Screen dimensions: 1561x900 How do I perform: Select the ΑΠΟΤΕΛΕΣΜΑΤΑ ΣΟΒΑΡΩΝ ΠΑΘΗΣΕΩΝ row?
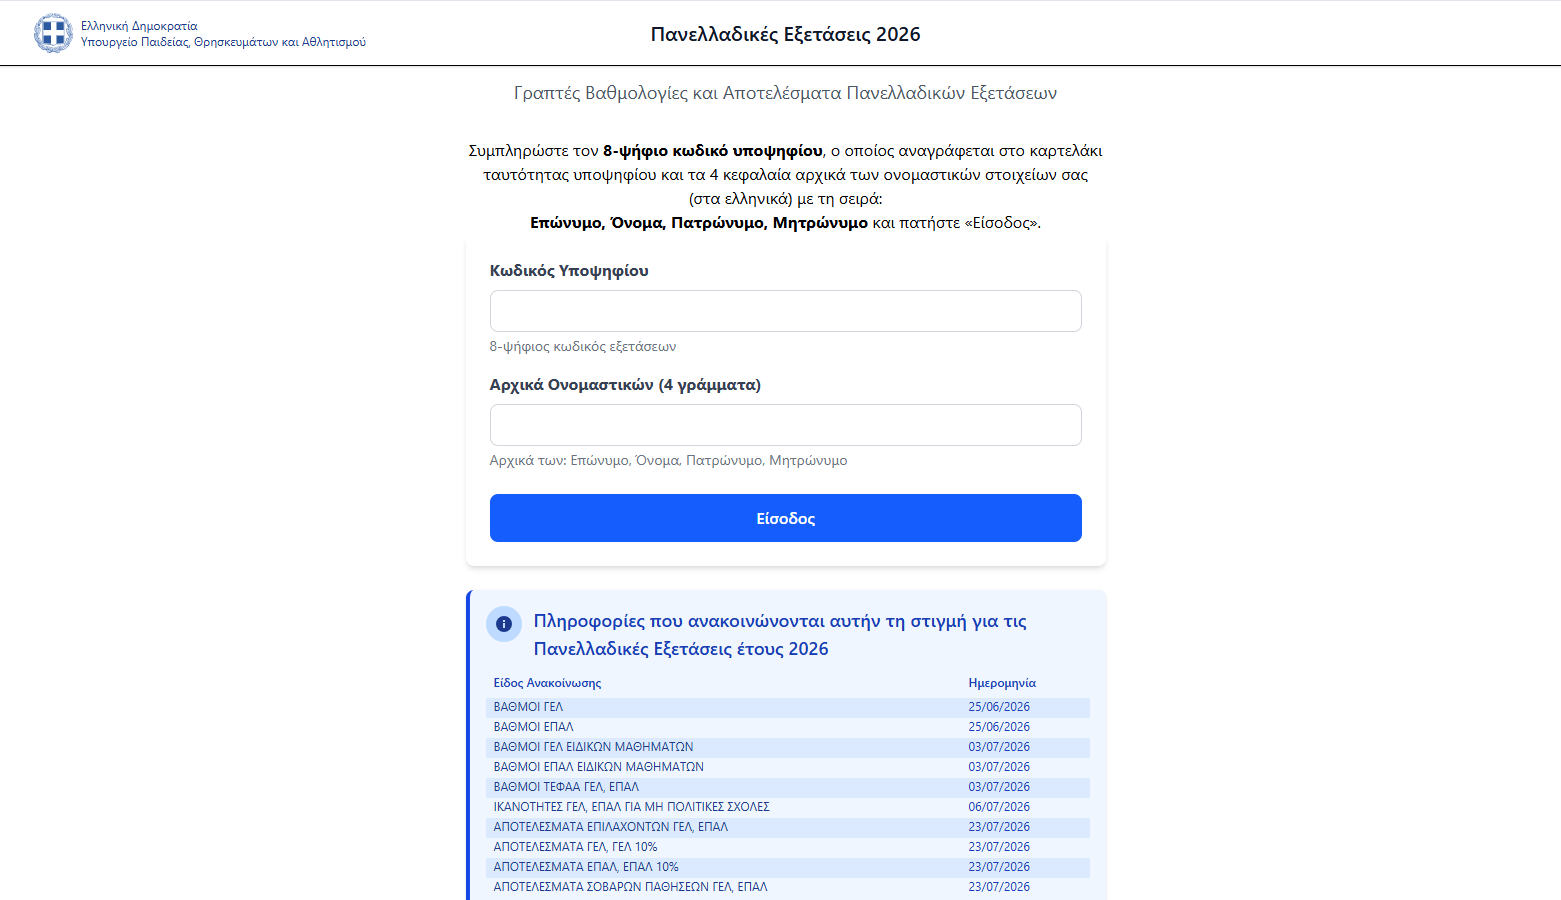[x=788, y=887]
